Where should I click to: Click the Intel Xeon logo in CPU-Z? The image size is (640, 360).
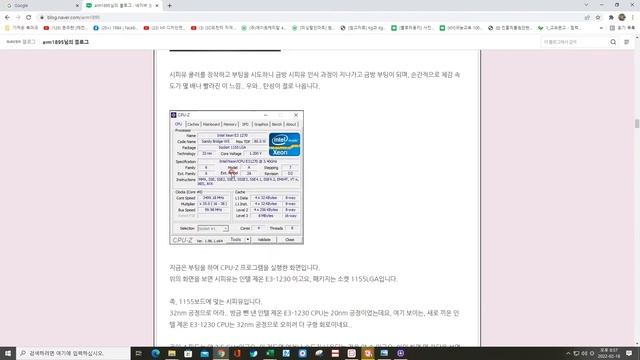(x=284, y=144)
